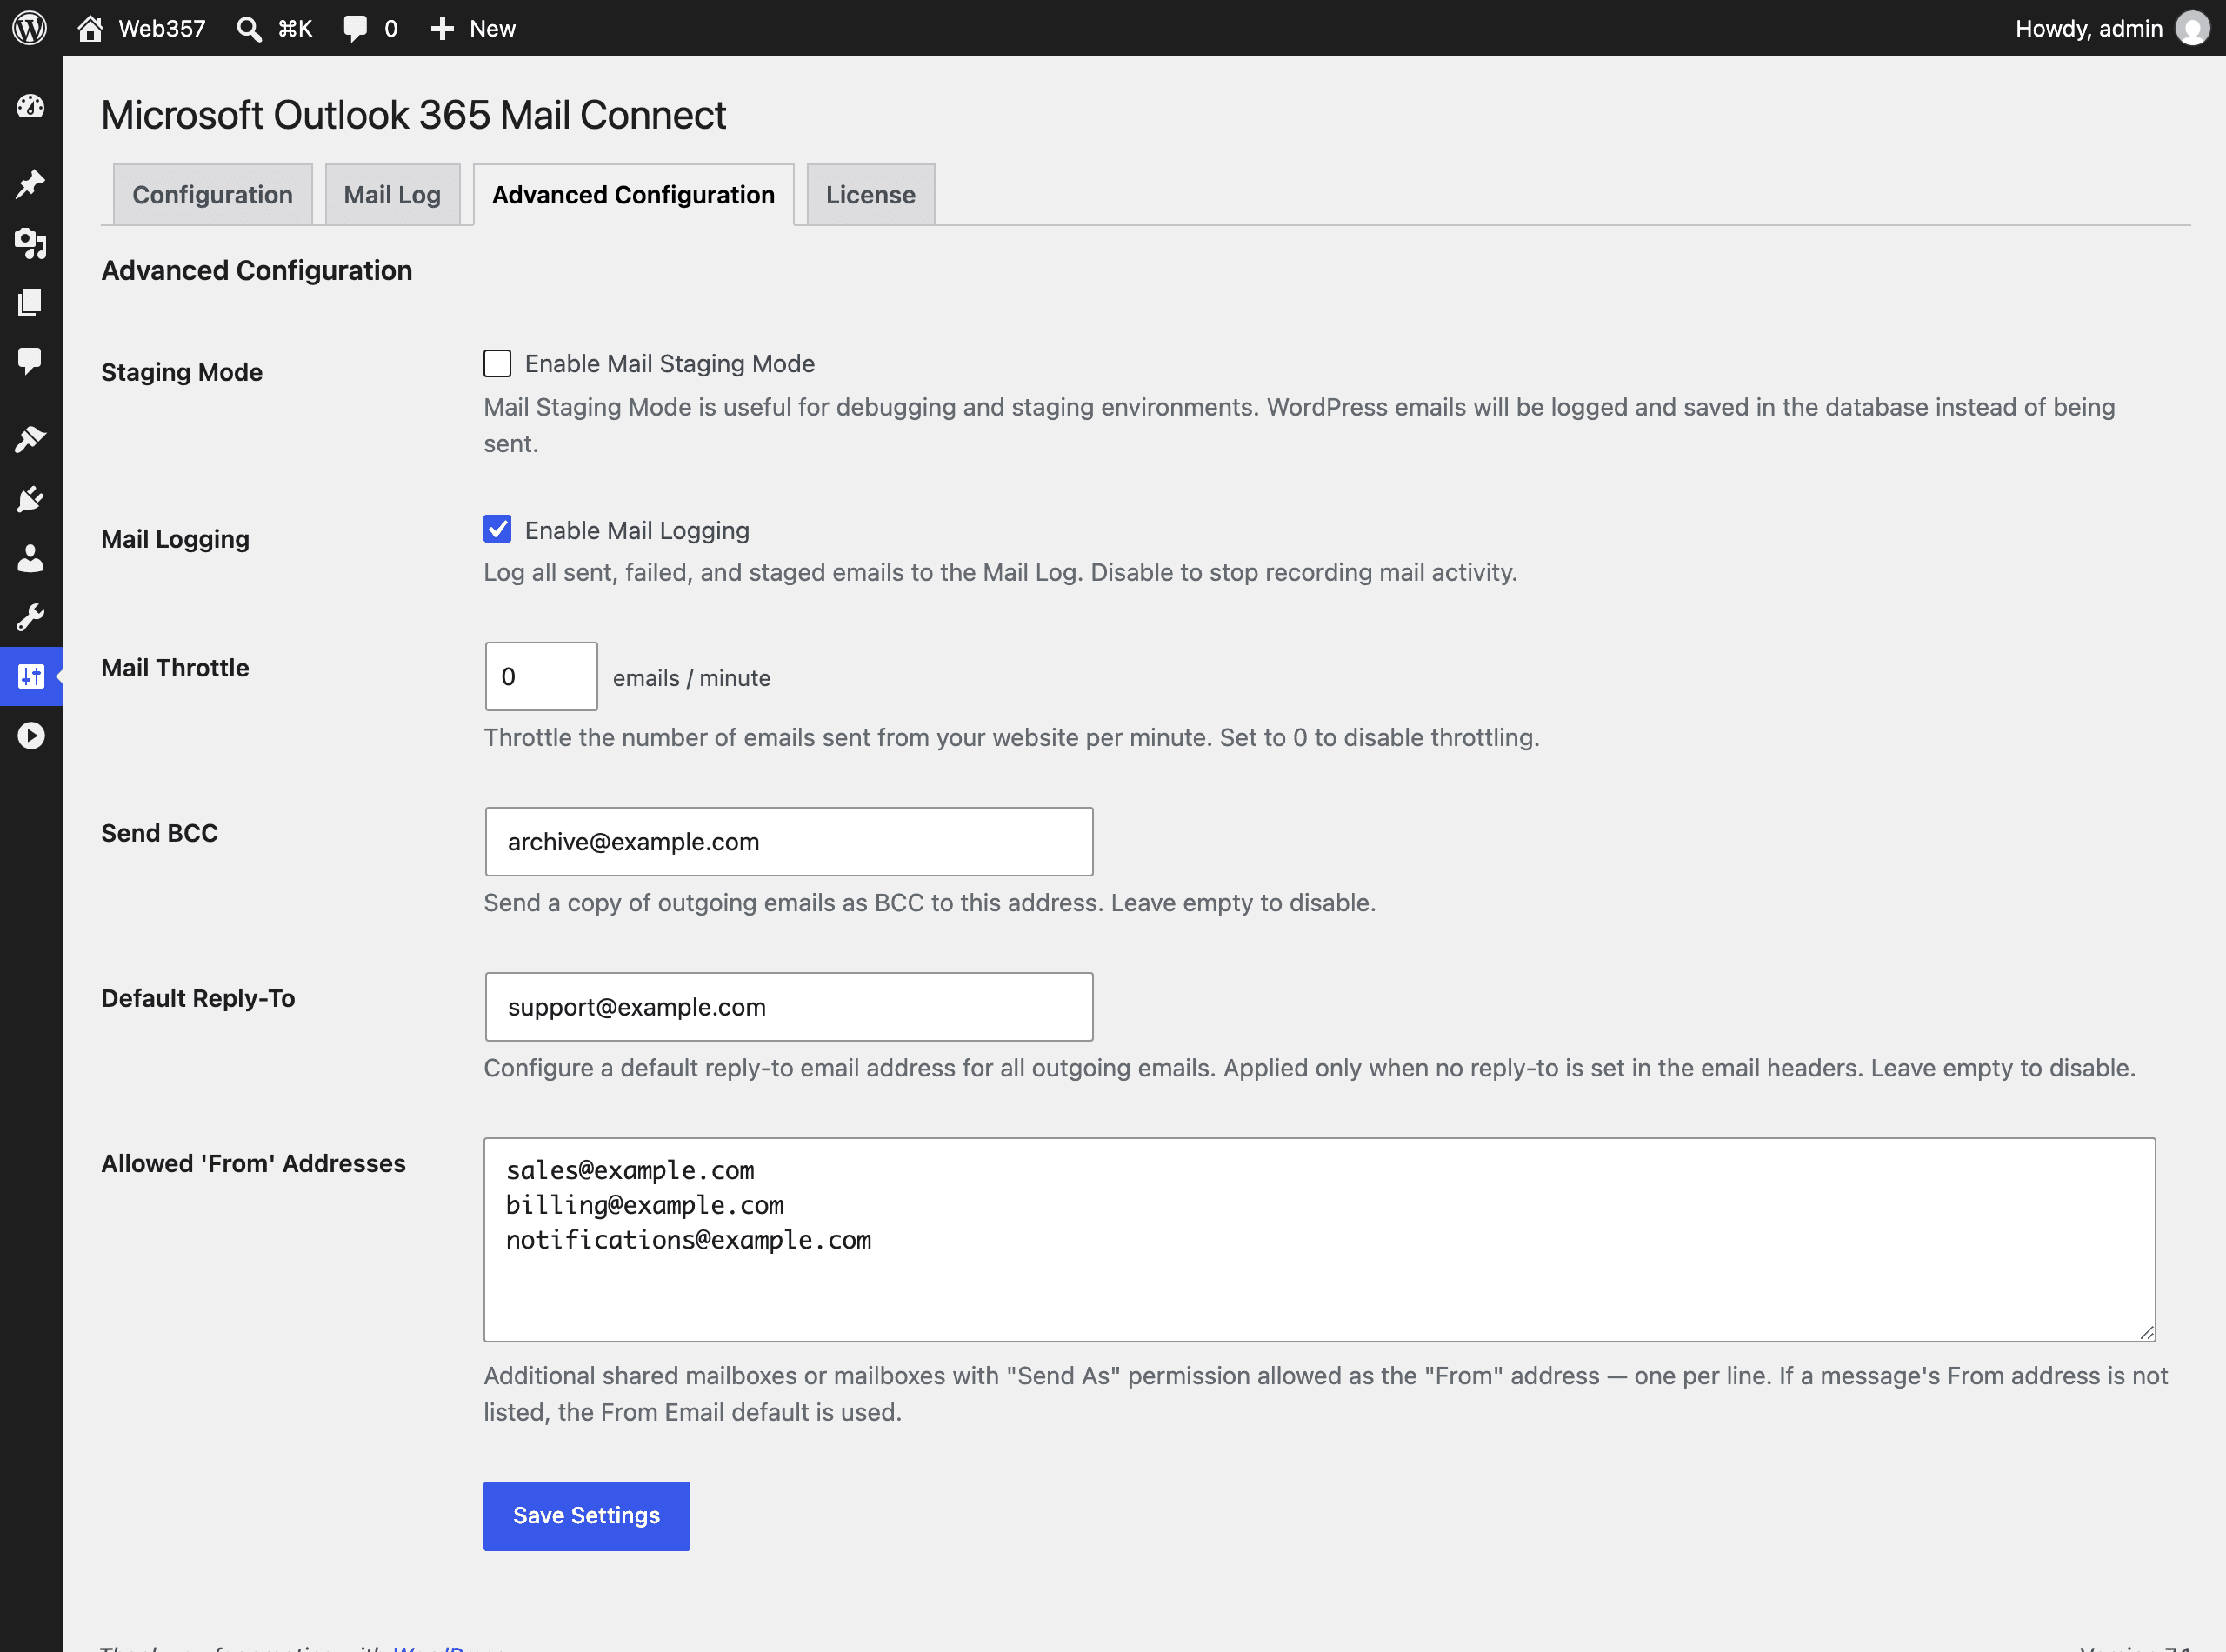Click the 'Log all sent, failed, and staged' description
This screenshot has width=2226, height=1652.
coord(1001,572)
